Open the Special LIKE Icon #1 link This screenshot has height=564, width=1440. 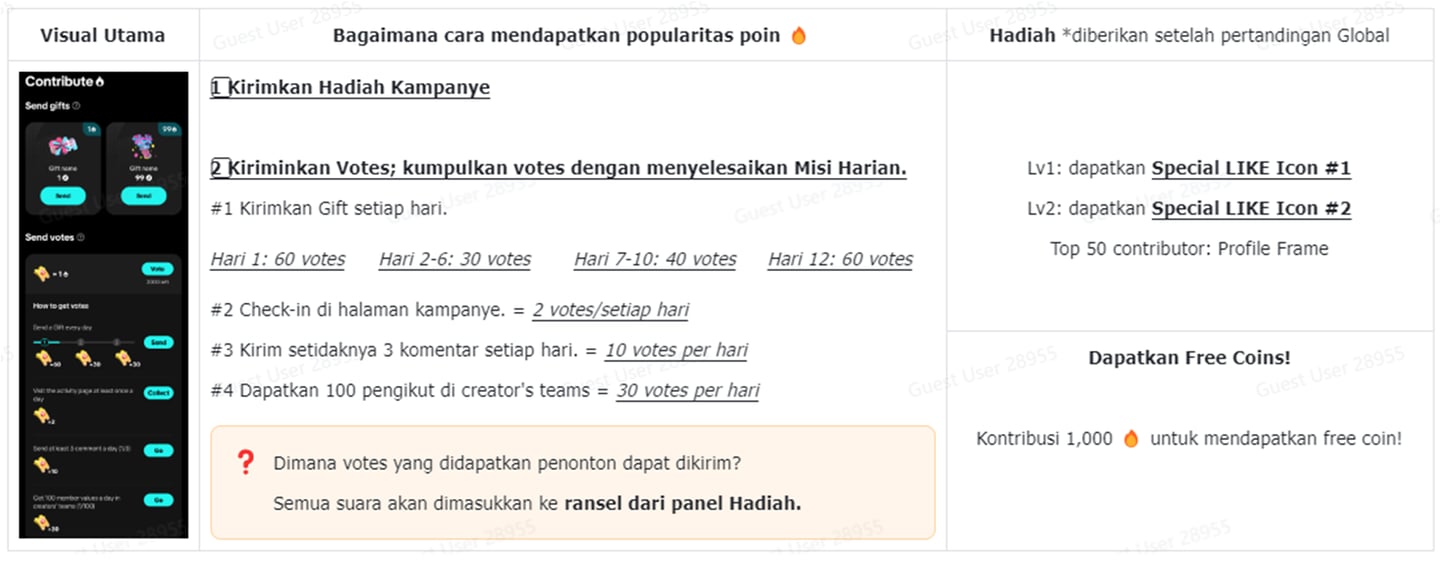[x=1250, y=168]
